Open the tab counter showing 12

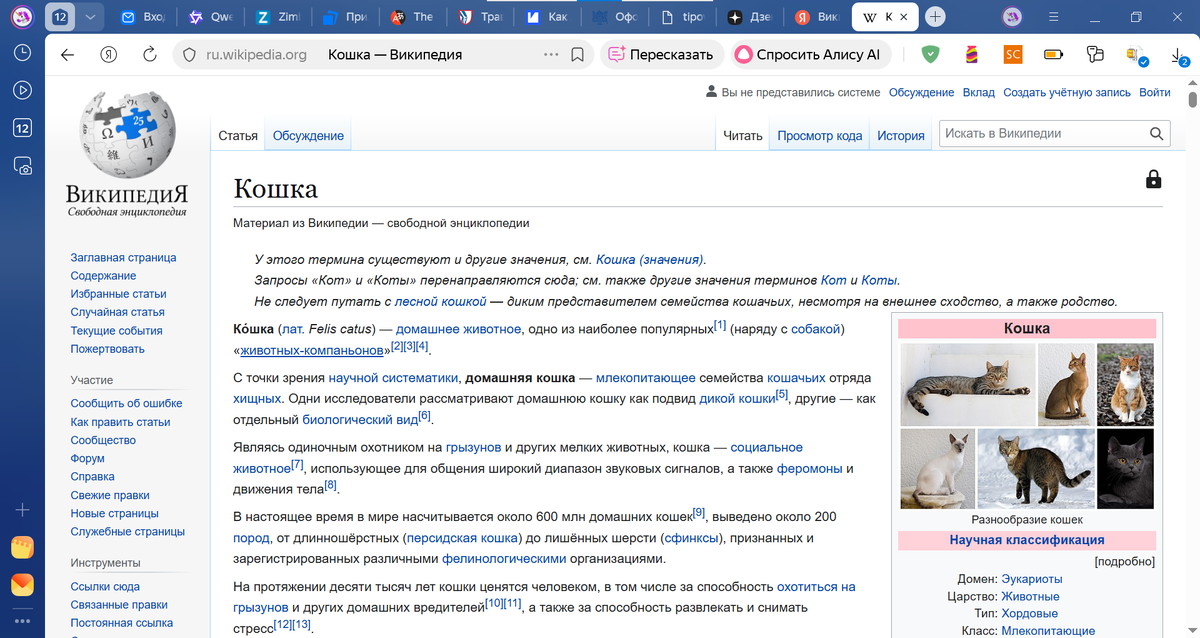click(60, 17)
